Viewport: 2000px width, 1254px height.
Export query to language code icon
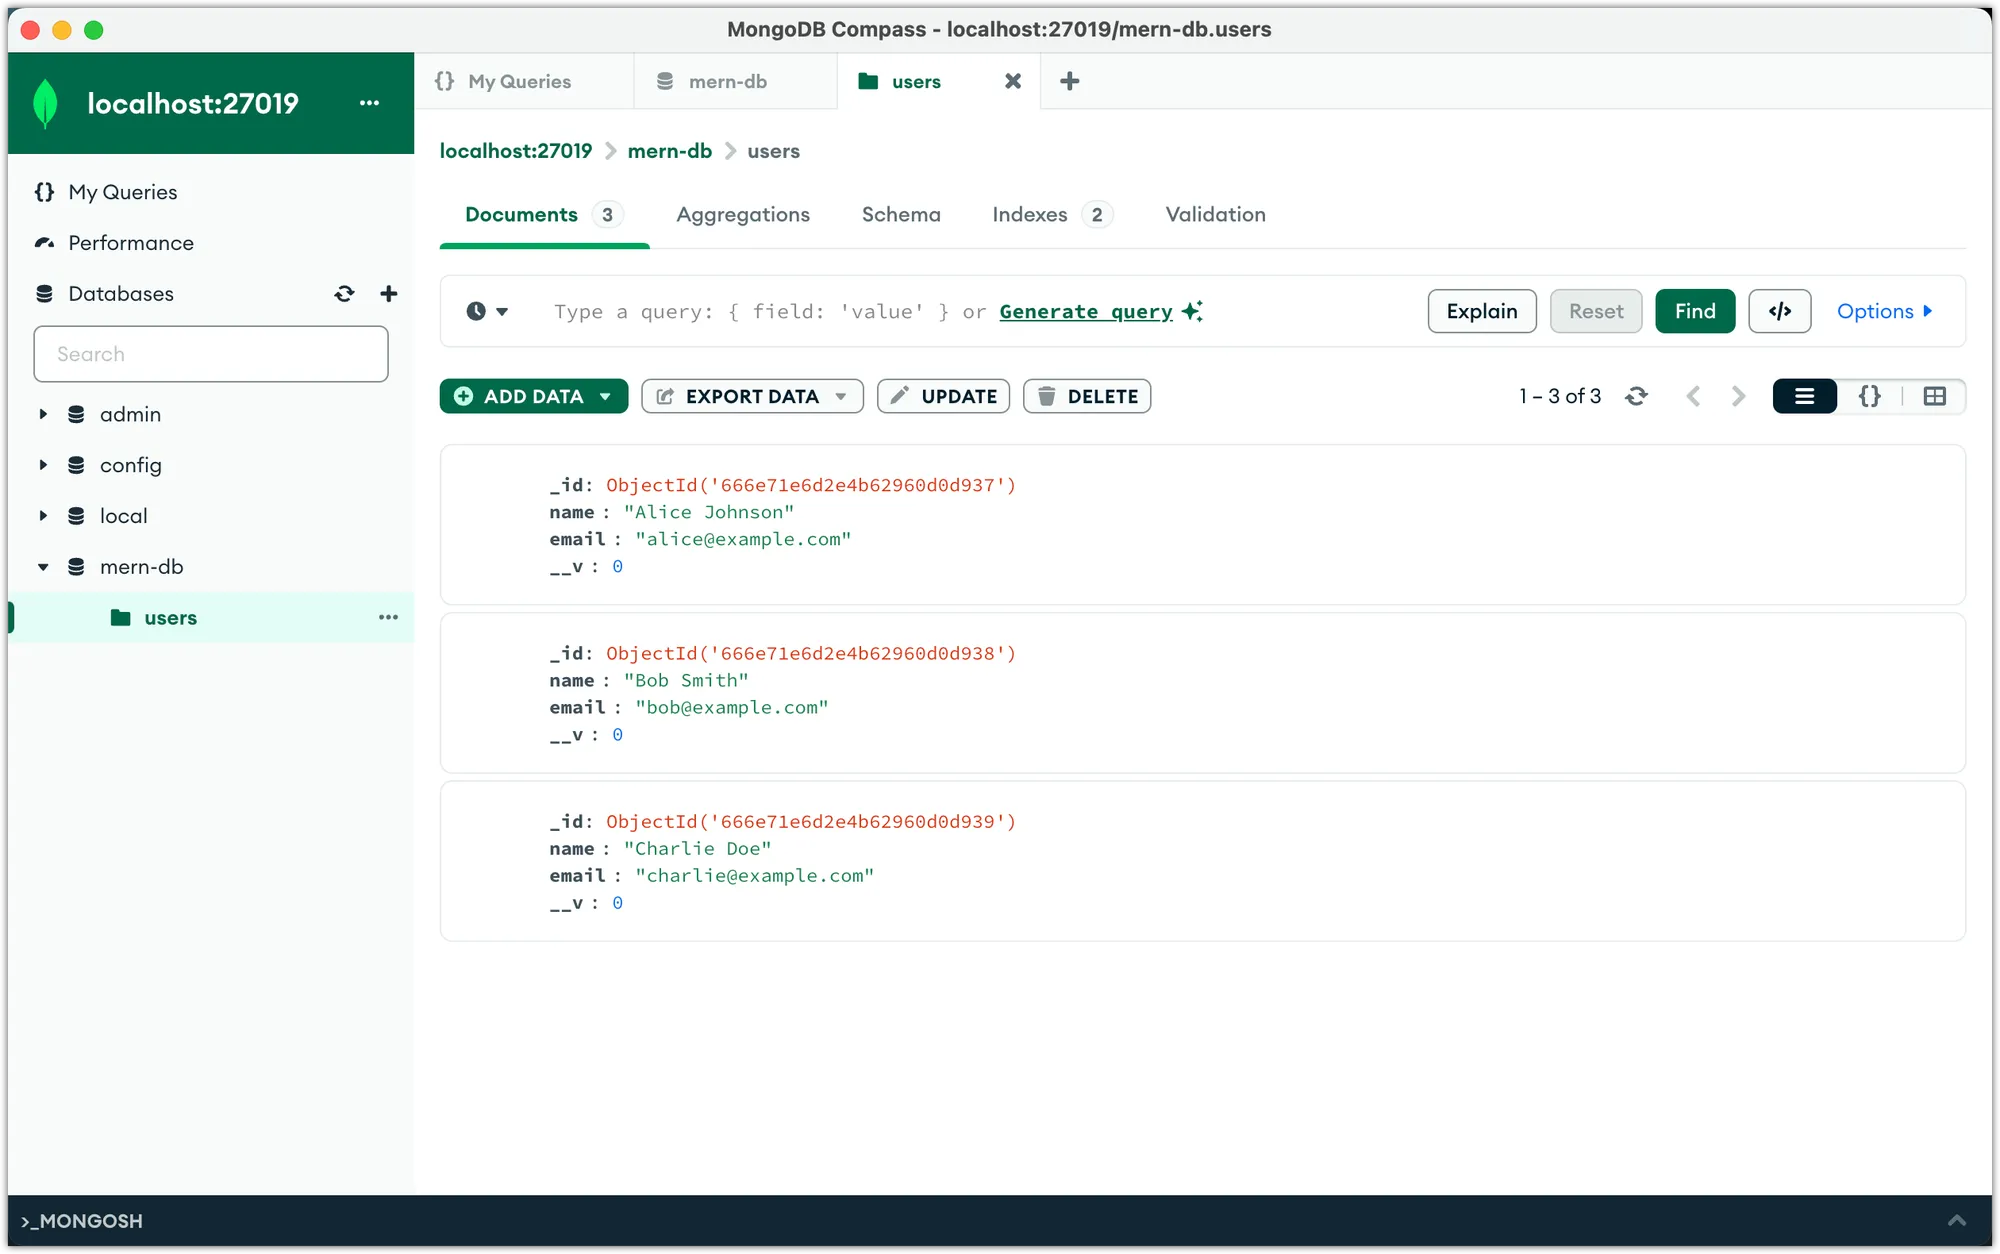[1780, 311]
